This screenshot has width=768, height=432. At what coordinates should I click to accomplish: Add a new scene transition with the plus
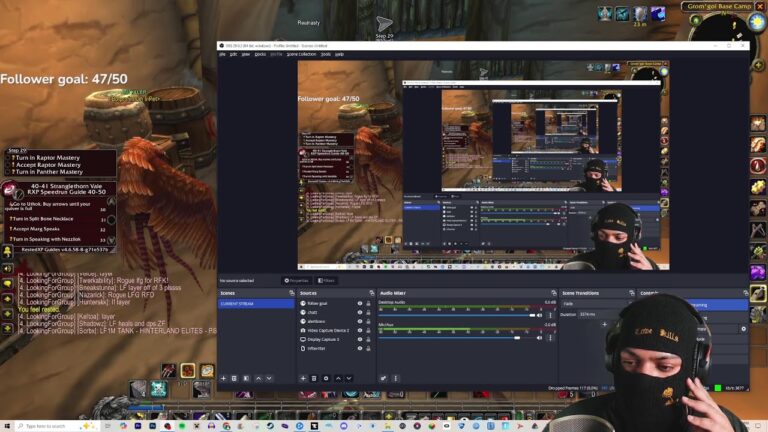coord(604,324)
